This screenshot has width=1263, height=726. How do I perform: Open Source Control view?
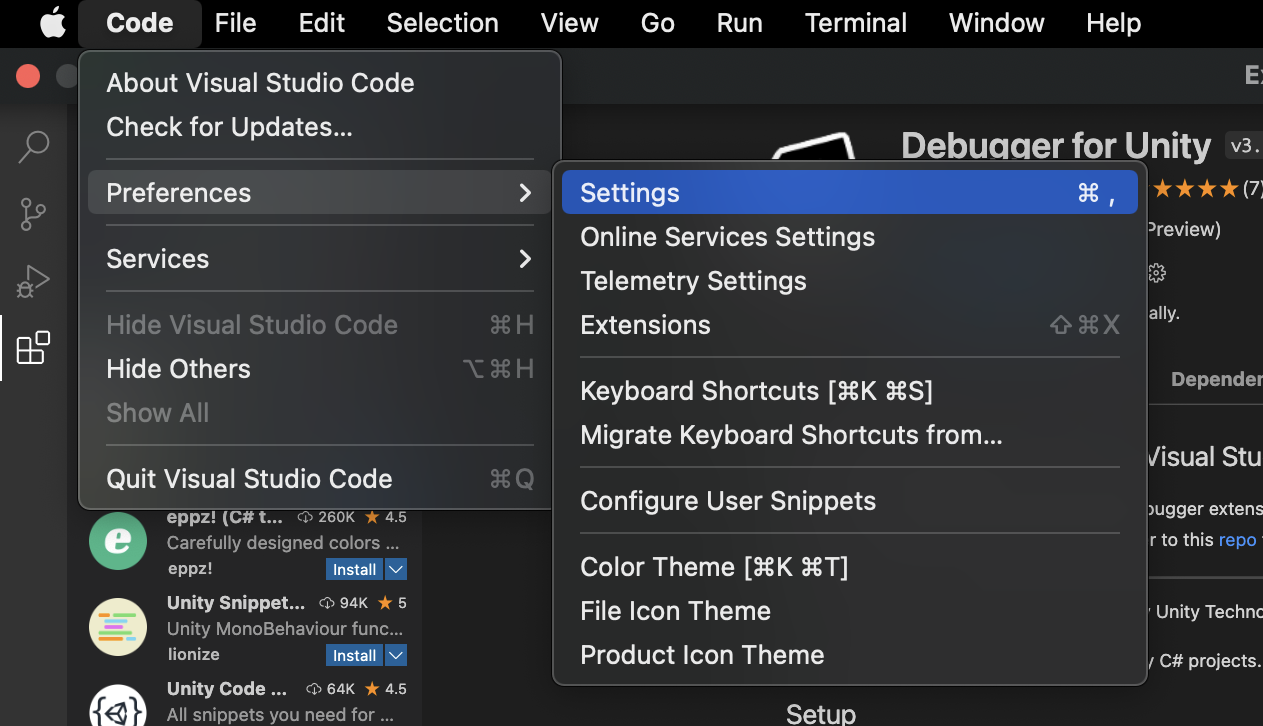tap(34, 214)
